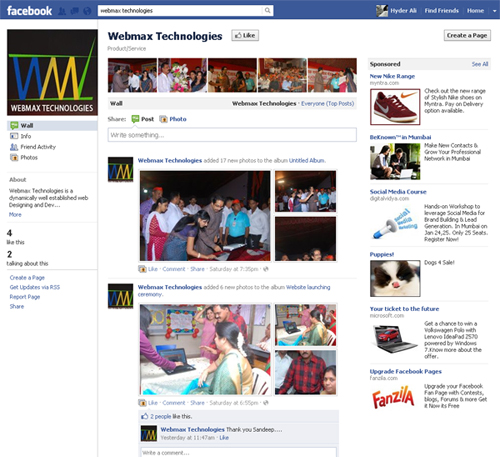This screenshot has height=457, width=500.
Task: Expand About text with More link
Action: [15, 215]
